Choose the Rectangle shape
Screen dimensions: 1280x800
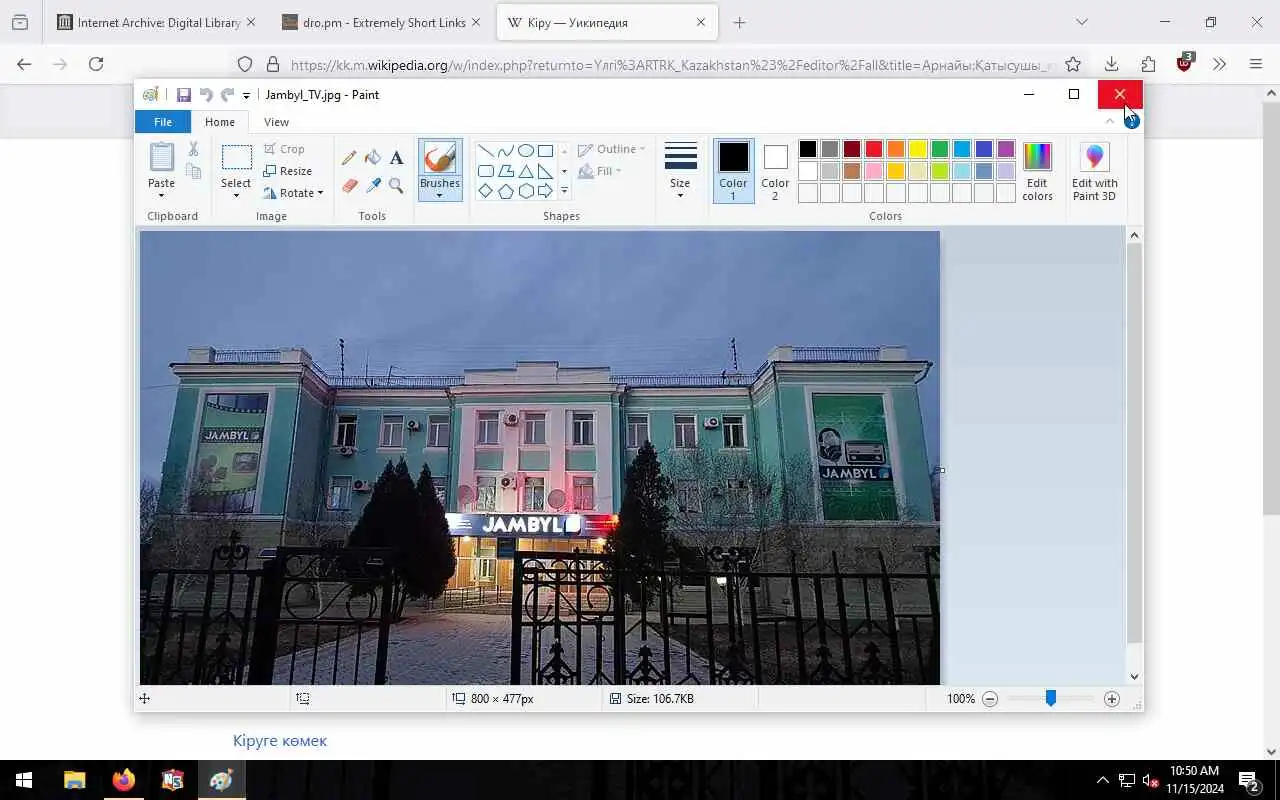click(x=545, y=151)
